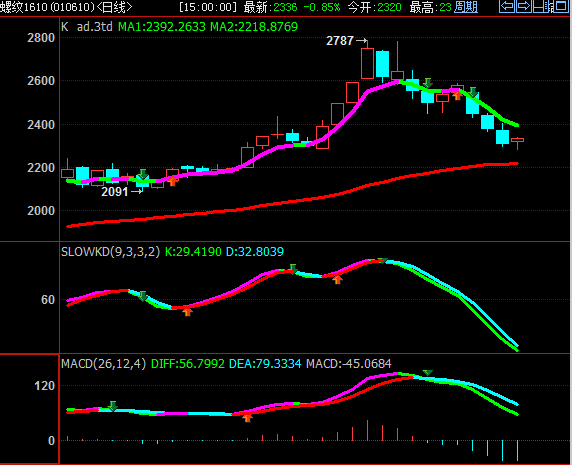
Task: Click the [15:00:00] timestamp
Action: point(208,7)
